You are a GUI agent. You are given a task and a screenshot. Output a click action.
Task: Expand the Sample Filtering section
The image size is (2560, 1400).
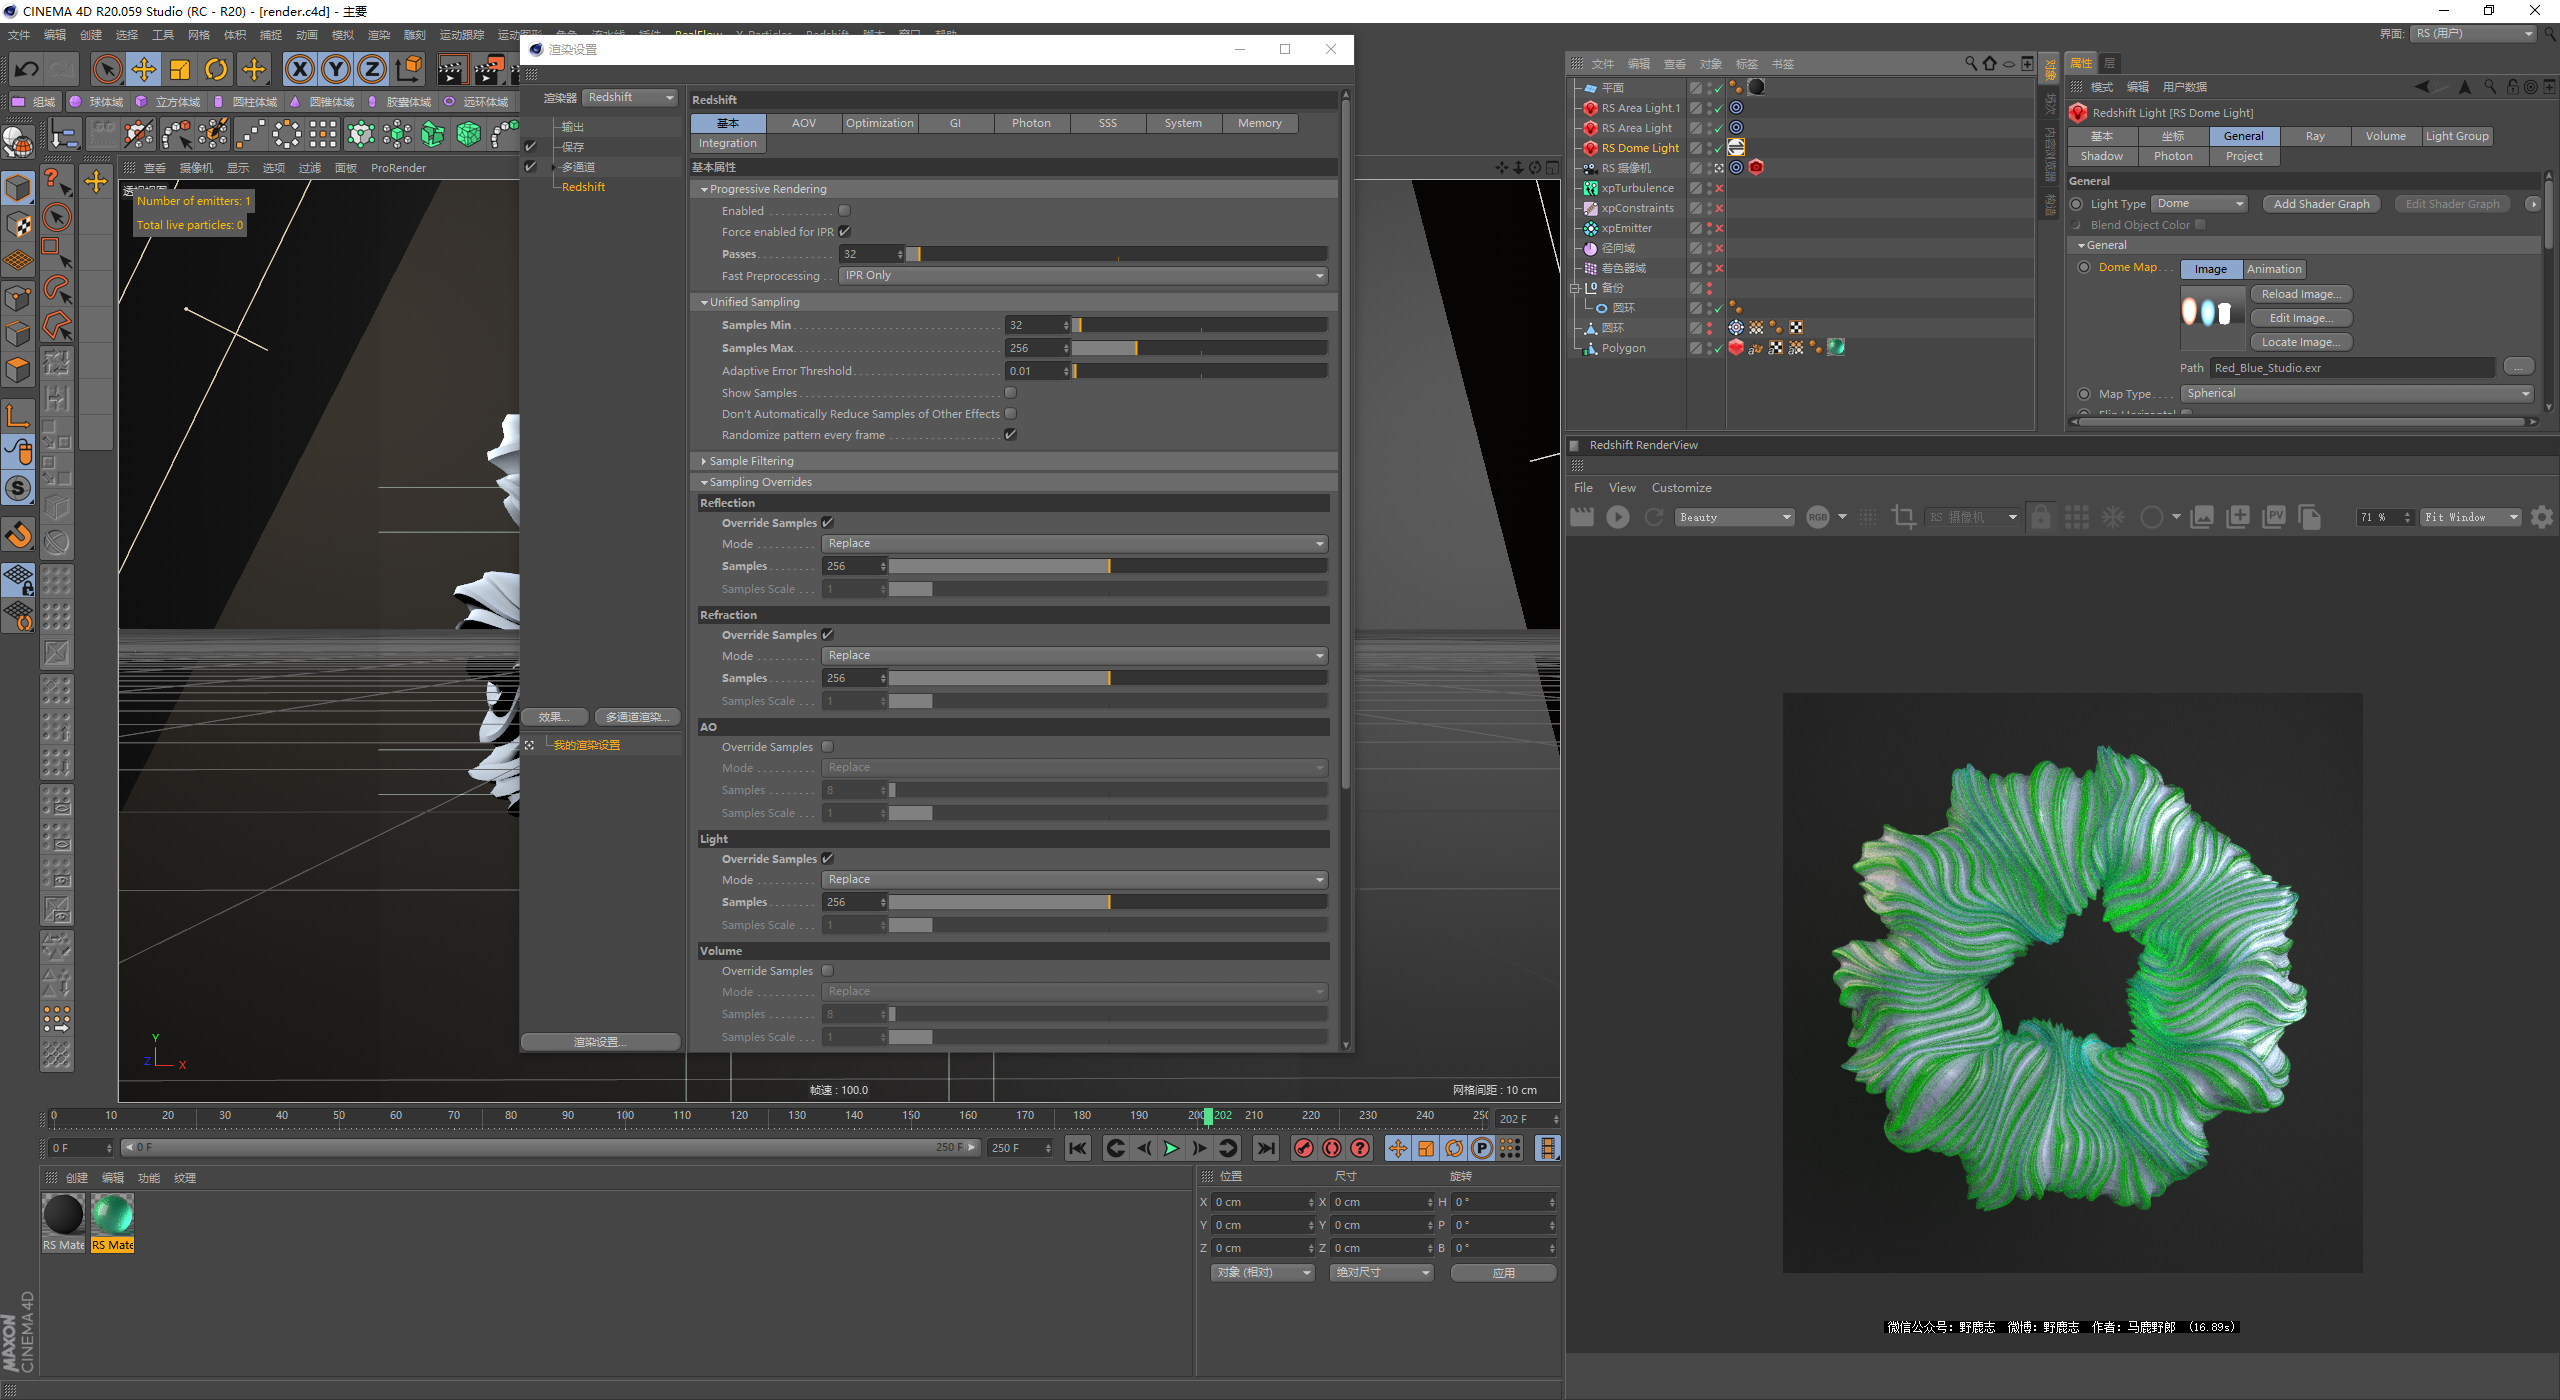pos(751,461)
